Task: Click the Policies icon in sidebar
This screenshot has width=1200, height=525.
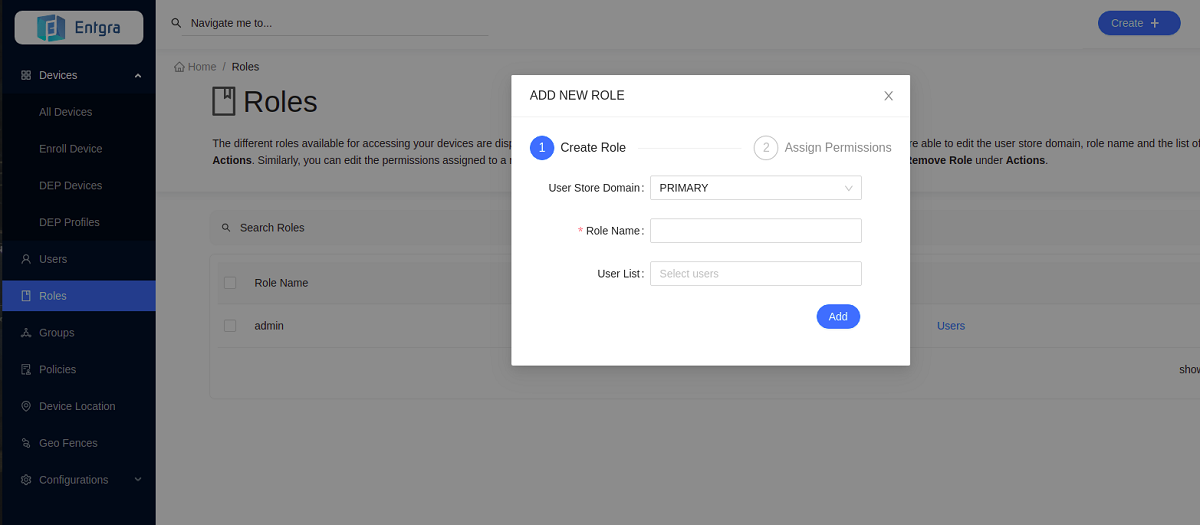Action: coord(26,370)
